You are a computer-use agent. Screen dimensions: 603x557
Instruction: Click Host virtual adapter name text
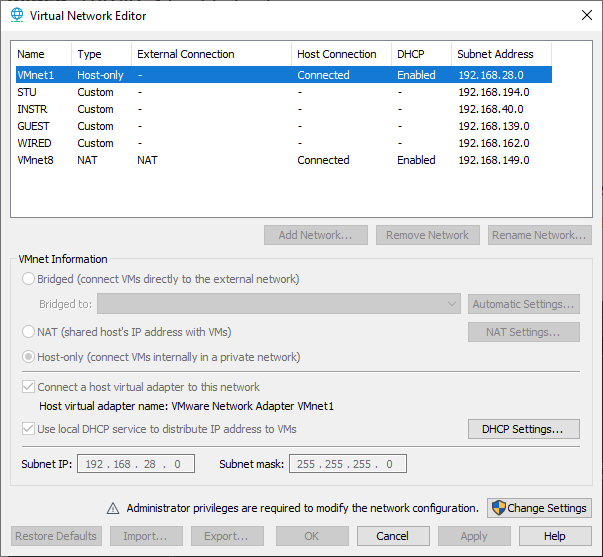click(x=187, y=406)
